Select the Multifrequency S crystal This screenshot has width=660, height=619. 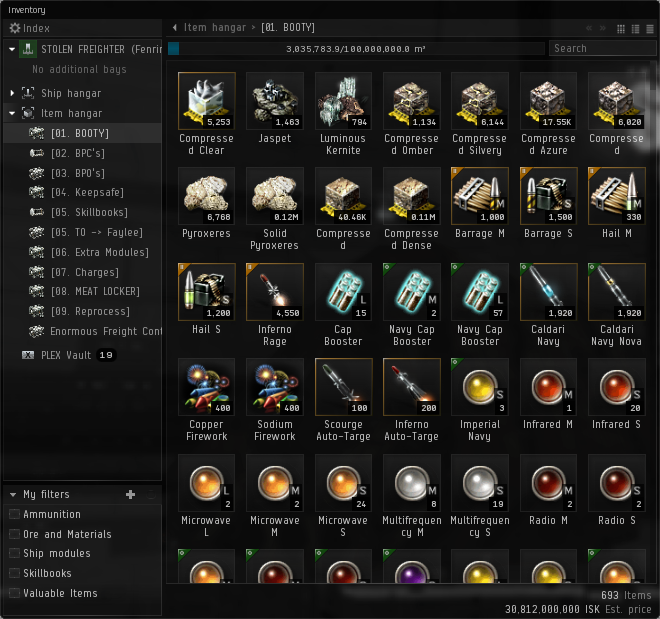[x=480, y=483]
